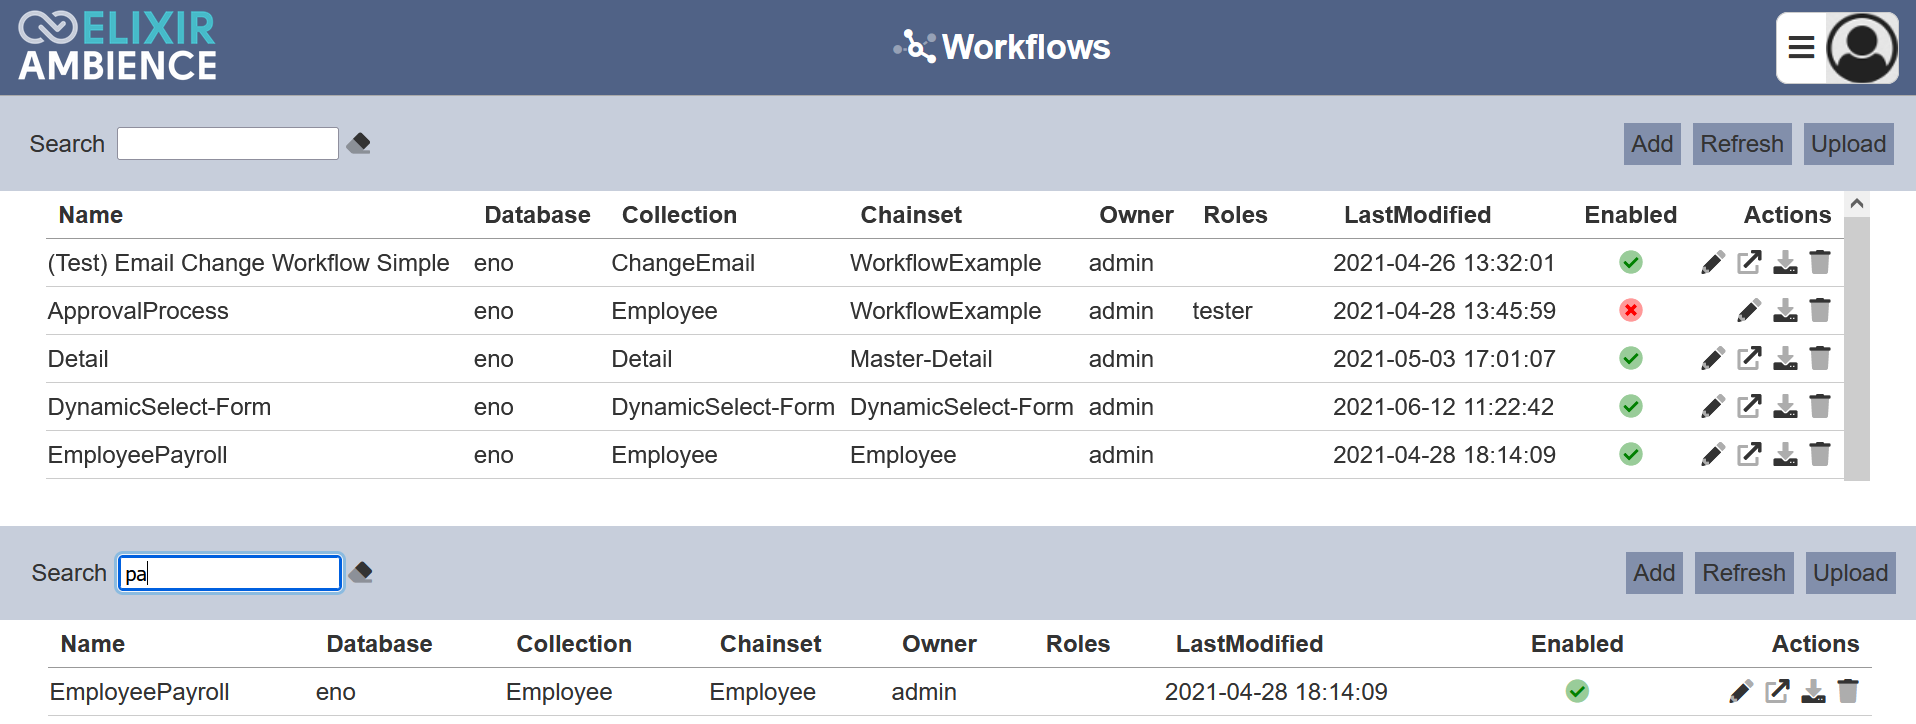Toggle the red disabled status of ApprovalProcess

1630,311
